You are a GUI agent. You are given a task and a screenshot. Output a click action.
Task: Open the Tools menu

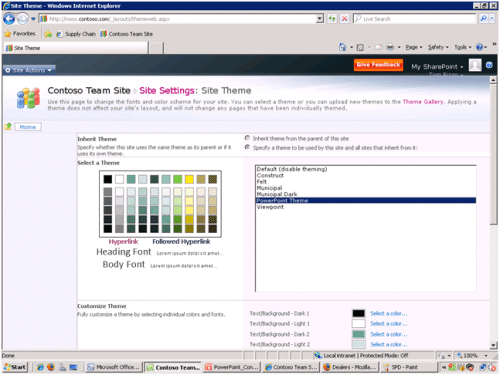click(x=463, y=47)
